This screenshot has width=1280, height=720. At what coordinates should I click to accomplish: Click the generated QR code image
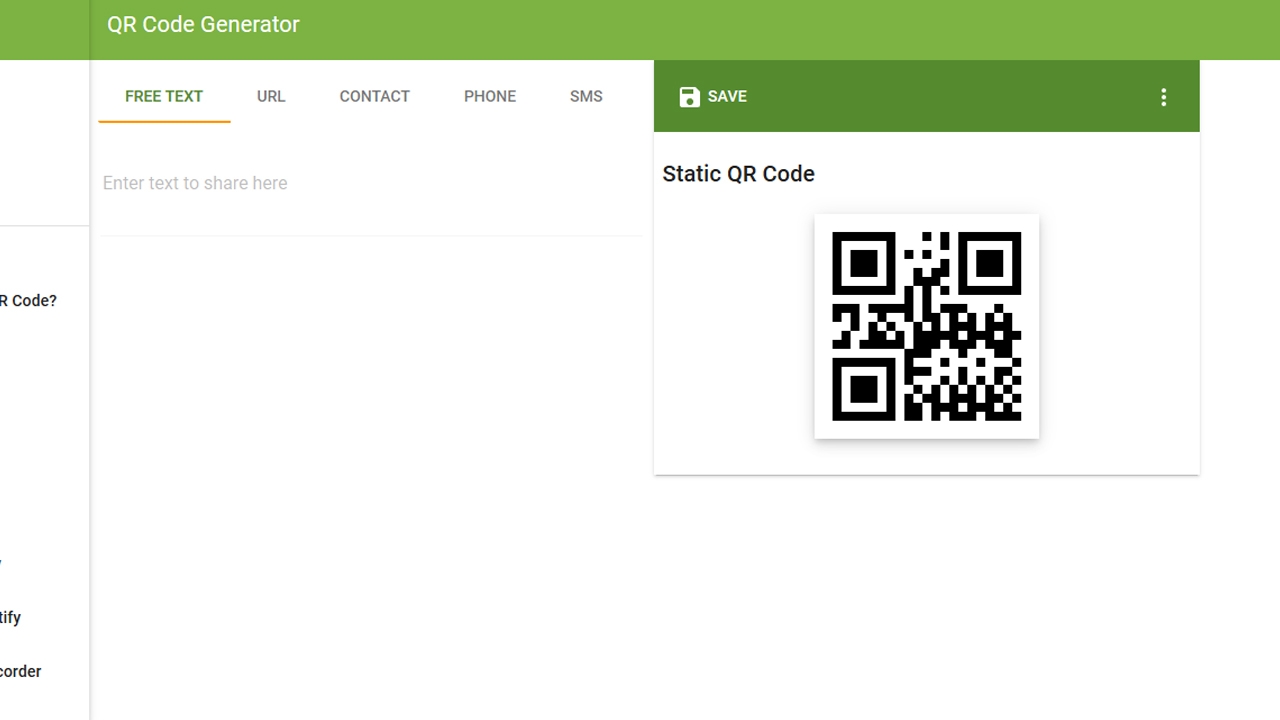927,326
